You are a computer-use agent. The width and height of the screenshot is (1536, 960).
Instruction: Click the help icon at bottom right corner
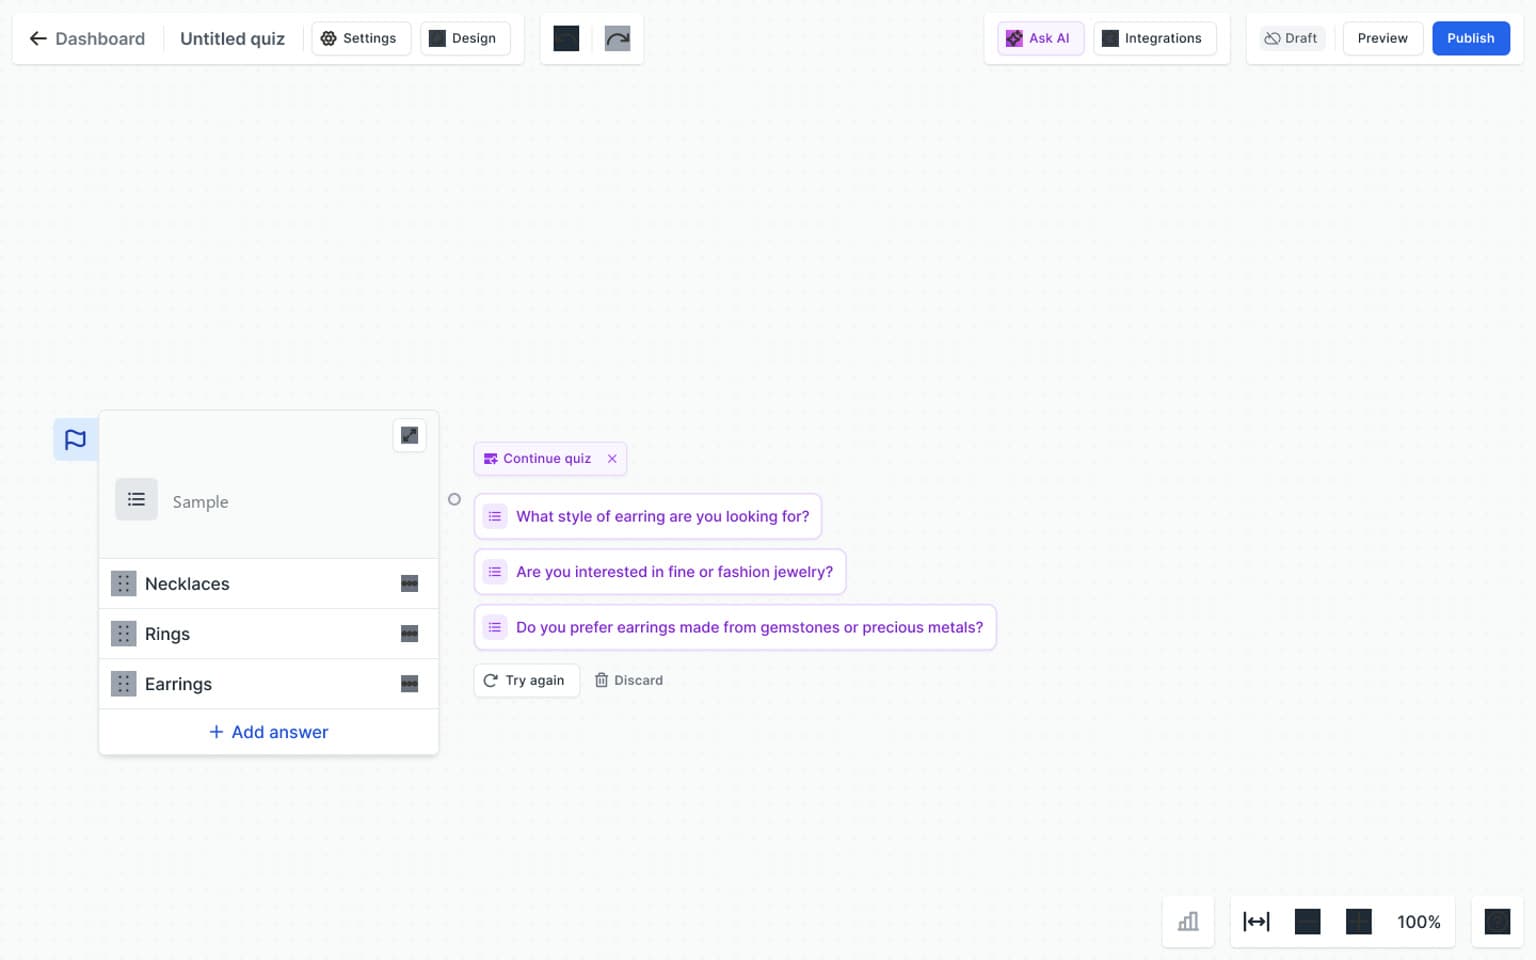(1497, 922)
